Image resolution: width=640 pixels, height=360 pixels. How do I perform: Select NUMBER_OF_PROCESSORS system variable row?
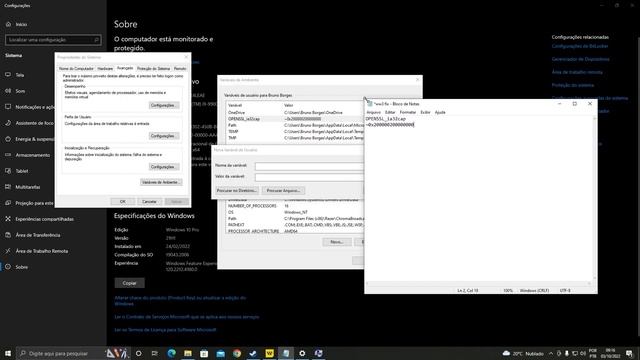[x=294, y=206]
